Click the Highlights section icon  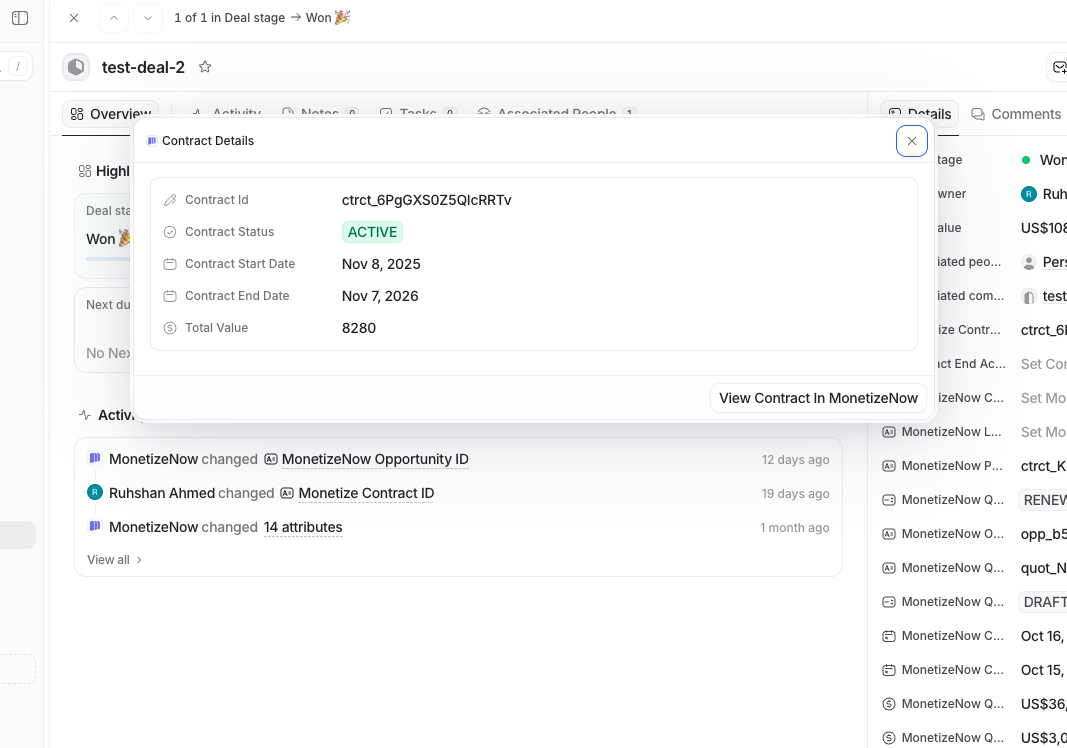(85, 172)
